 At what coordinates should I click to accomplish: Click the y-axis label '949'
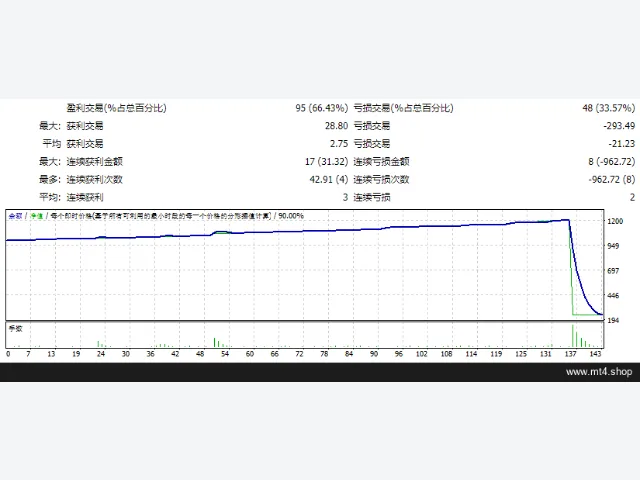pos(613,246)
